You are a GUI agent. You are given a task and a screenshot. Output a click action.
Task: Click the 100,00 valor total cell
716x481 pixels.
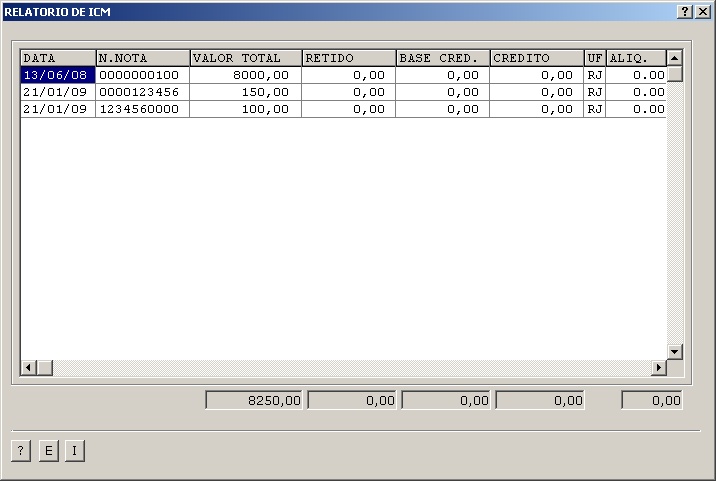click(x=245, y=109)
